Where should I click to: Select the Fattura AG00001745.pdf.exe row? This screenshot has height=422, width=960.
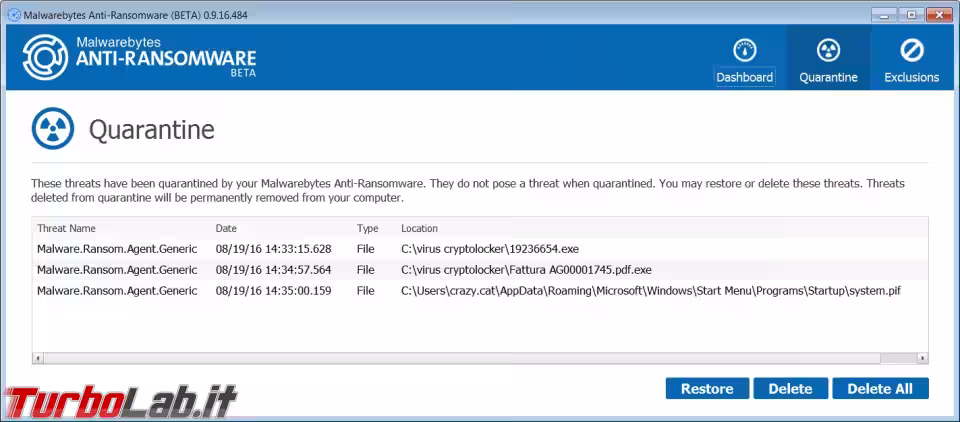pyautogui.click(x=480, y=270)
